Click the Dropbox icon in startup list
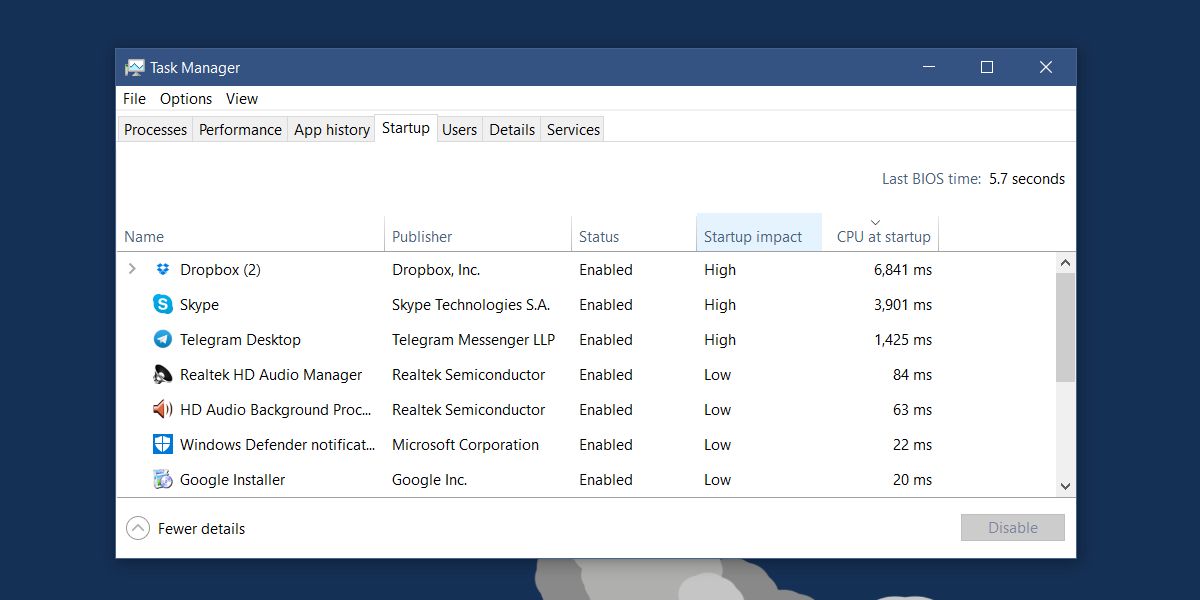Image resolution: width=1200 pixels, height=600 pixels. tap(162, 270)
